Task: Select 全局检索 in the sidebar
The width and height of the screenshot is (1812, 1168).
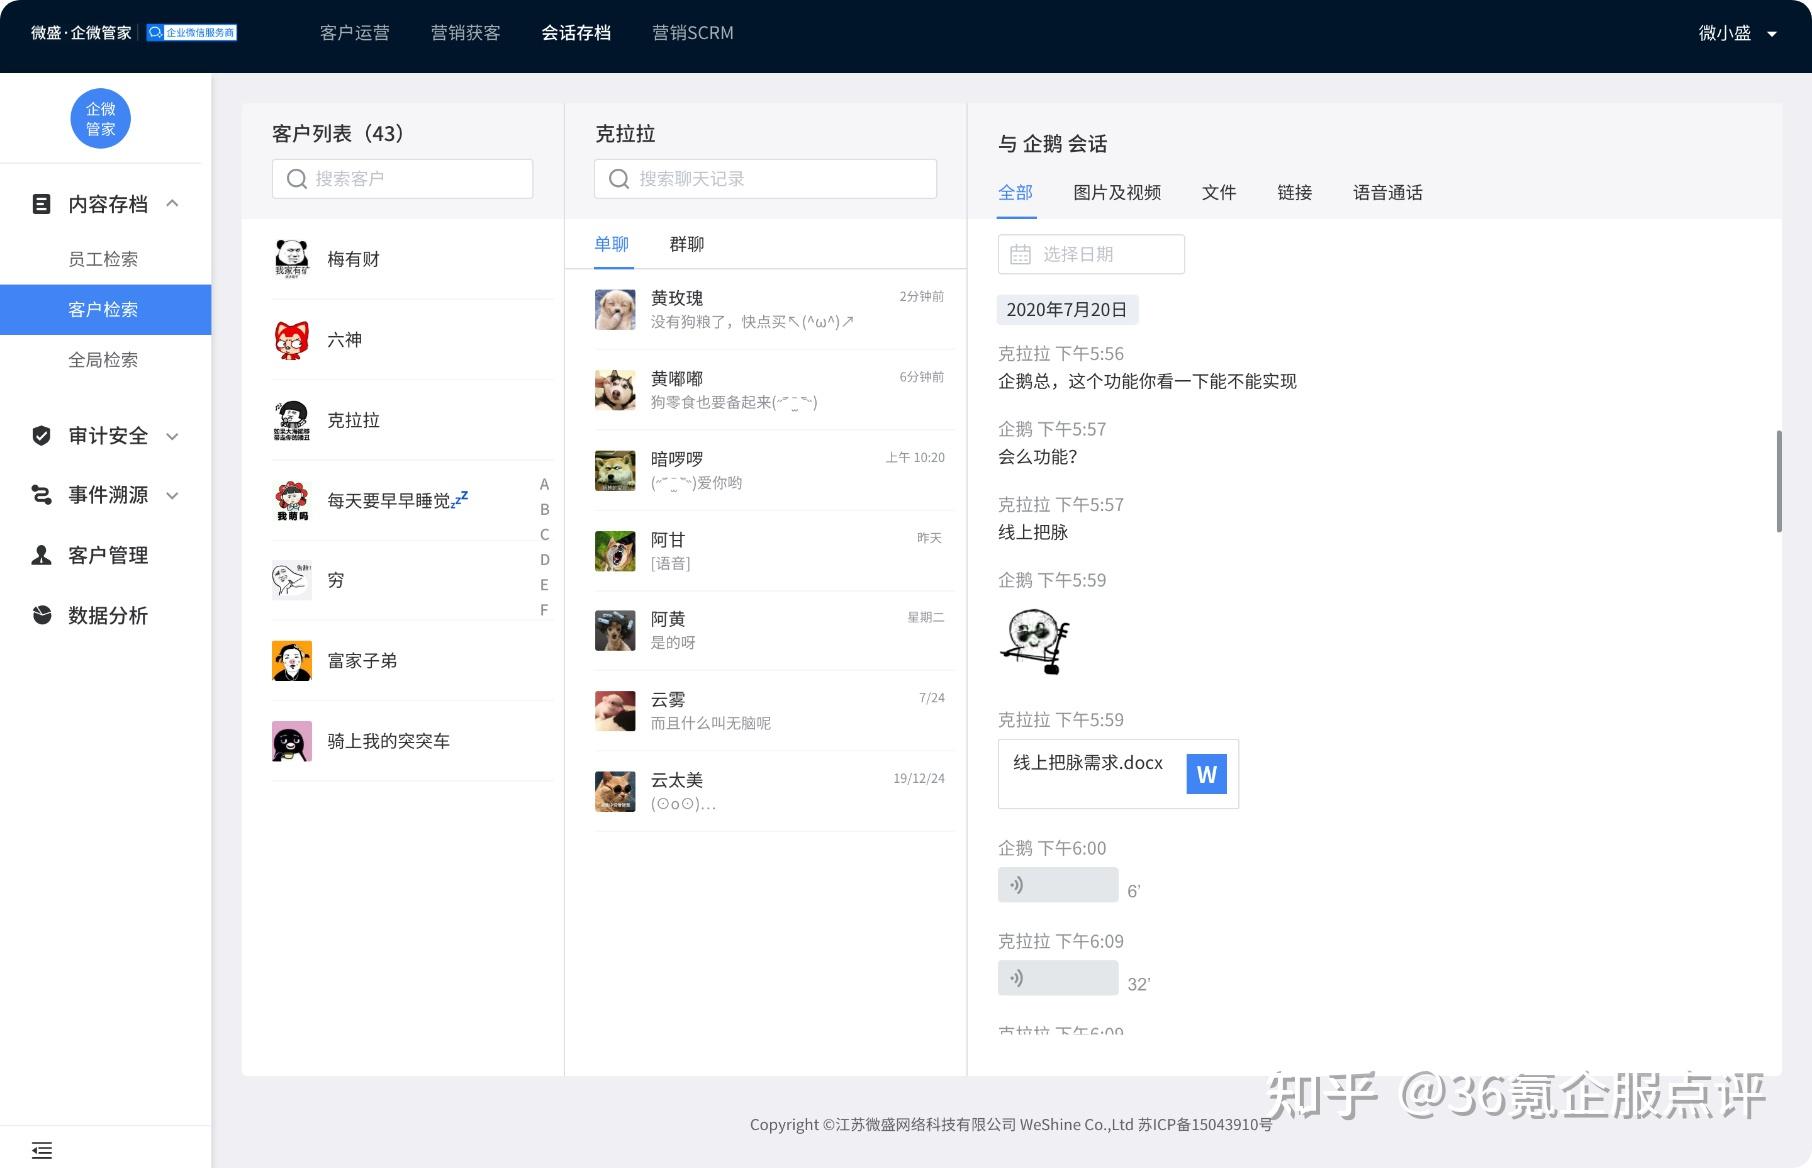Action: 103,359
